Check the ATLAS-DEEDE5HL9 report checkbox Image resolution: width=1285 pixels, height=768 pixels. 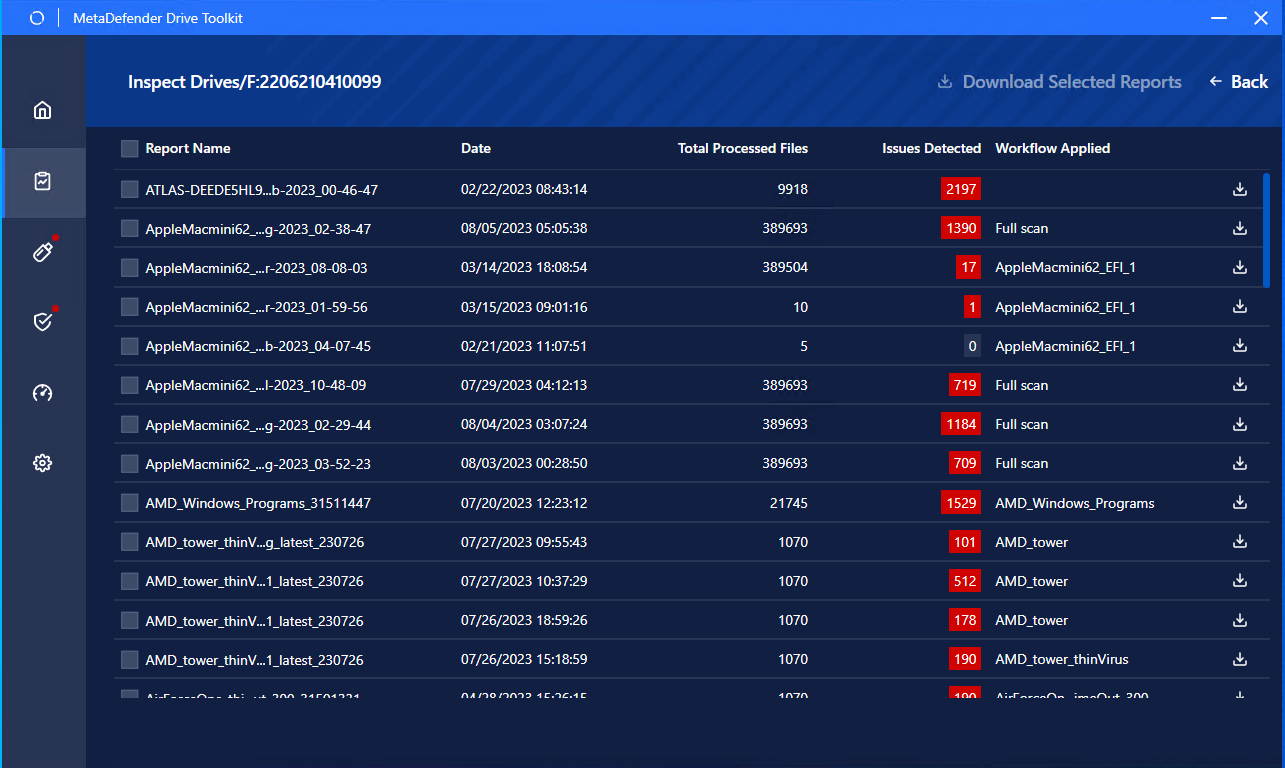click(129, 189)
